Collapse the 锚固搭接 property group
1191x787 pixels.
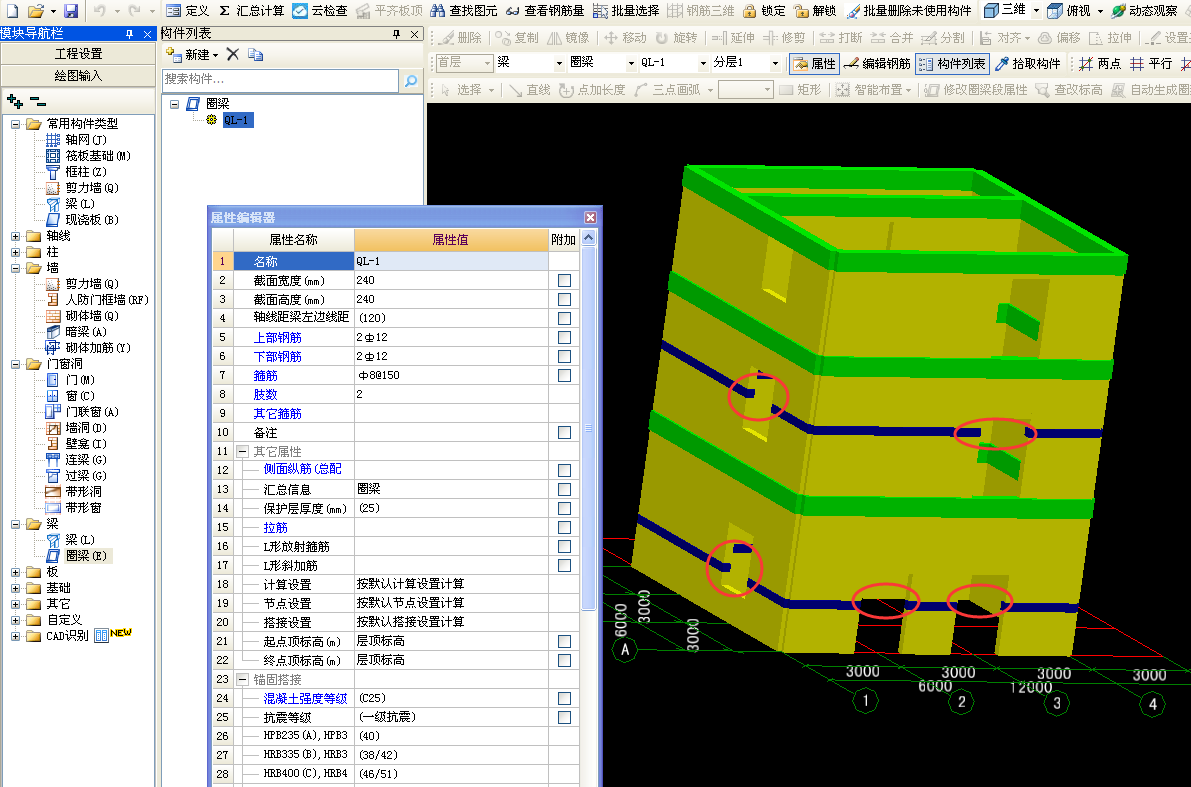coord(242,679)
